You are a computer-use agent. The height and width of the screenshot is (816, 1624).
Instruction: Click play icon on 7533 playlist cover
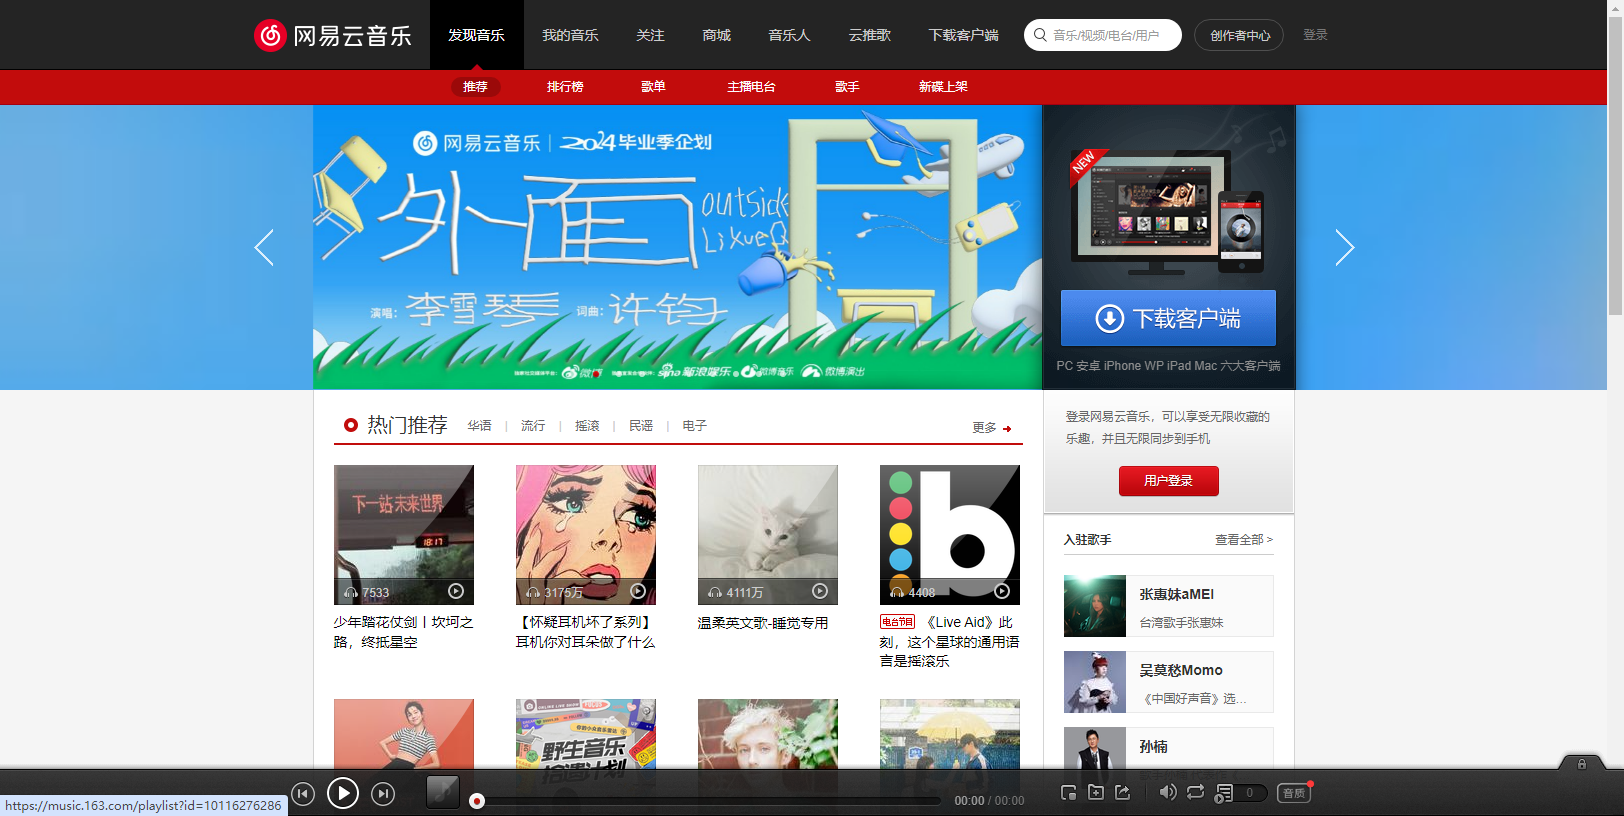(x=456, y=591)
